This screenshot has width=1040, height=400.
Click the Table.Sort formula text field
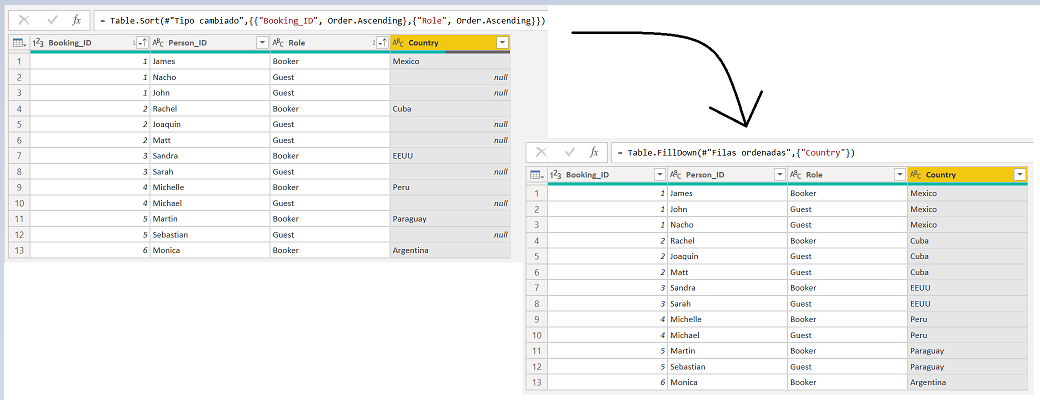(x=321, y=21)
